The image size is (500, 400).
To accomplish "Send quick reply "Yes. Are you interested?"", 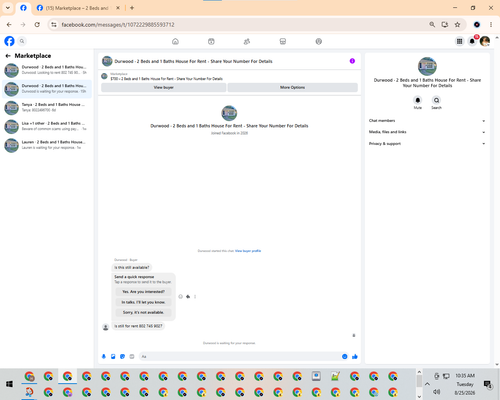I will [143, 292].
